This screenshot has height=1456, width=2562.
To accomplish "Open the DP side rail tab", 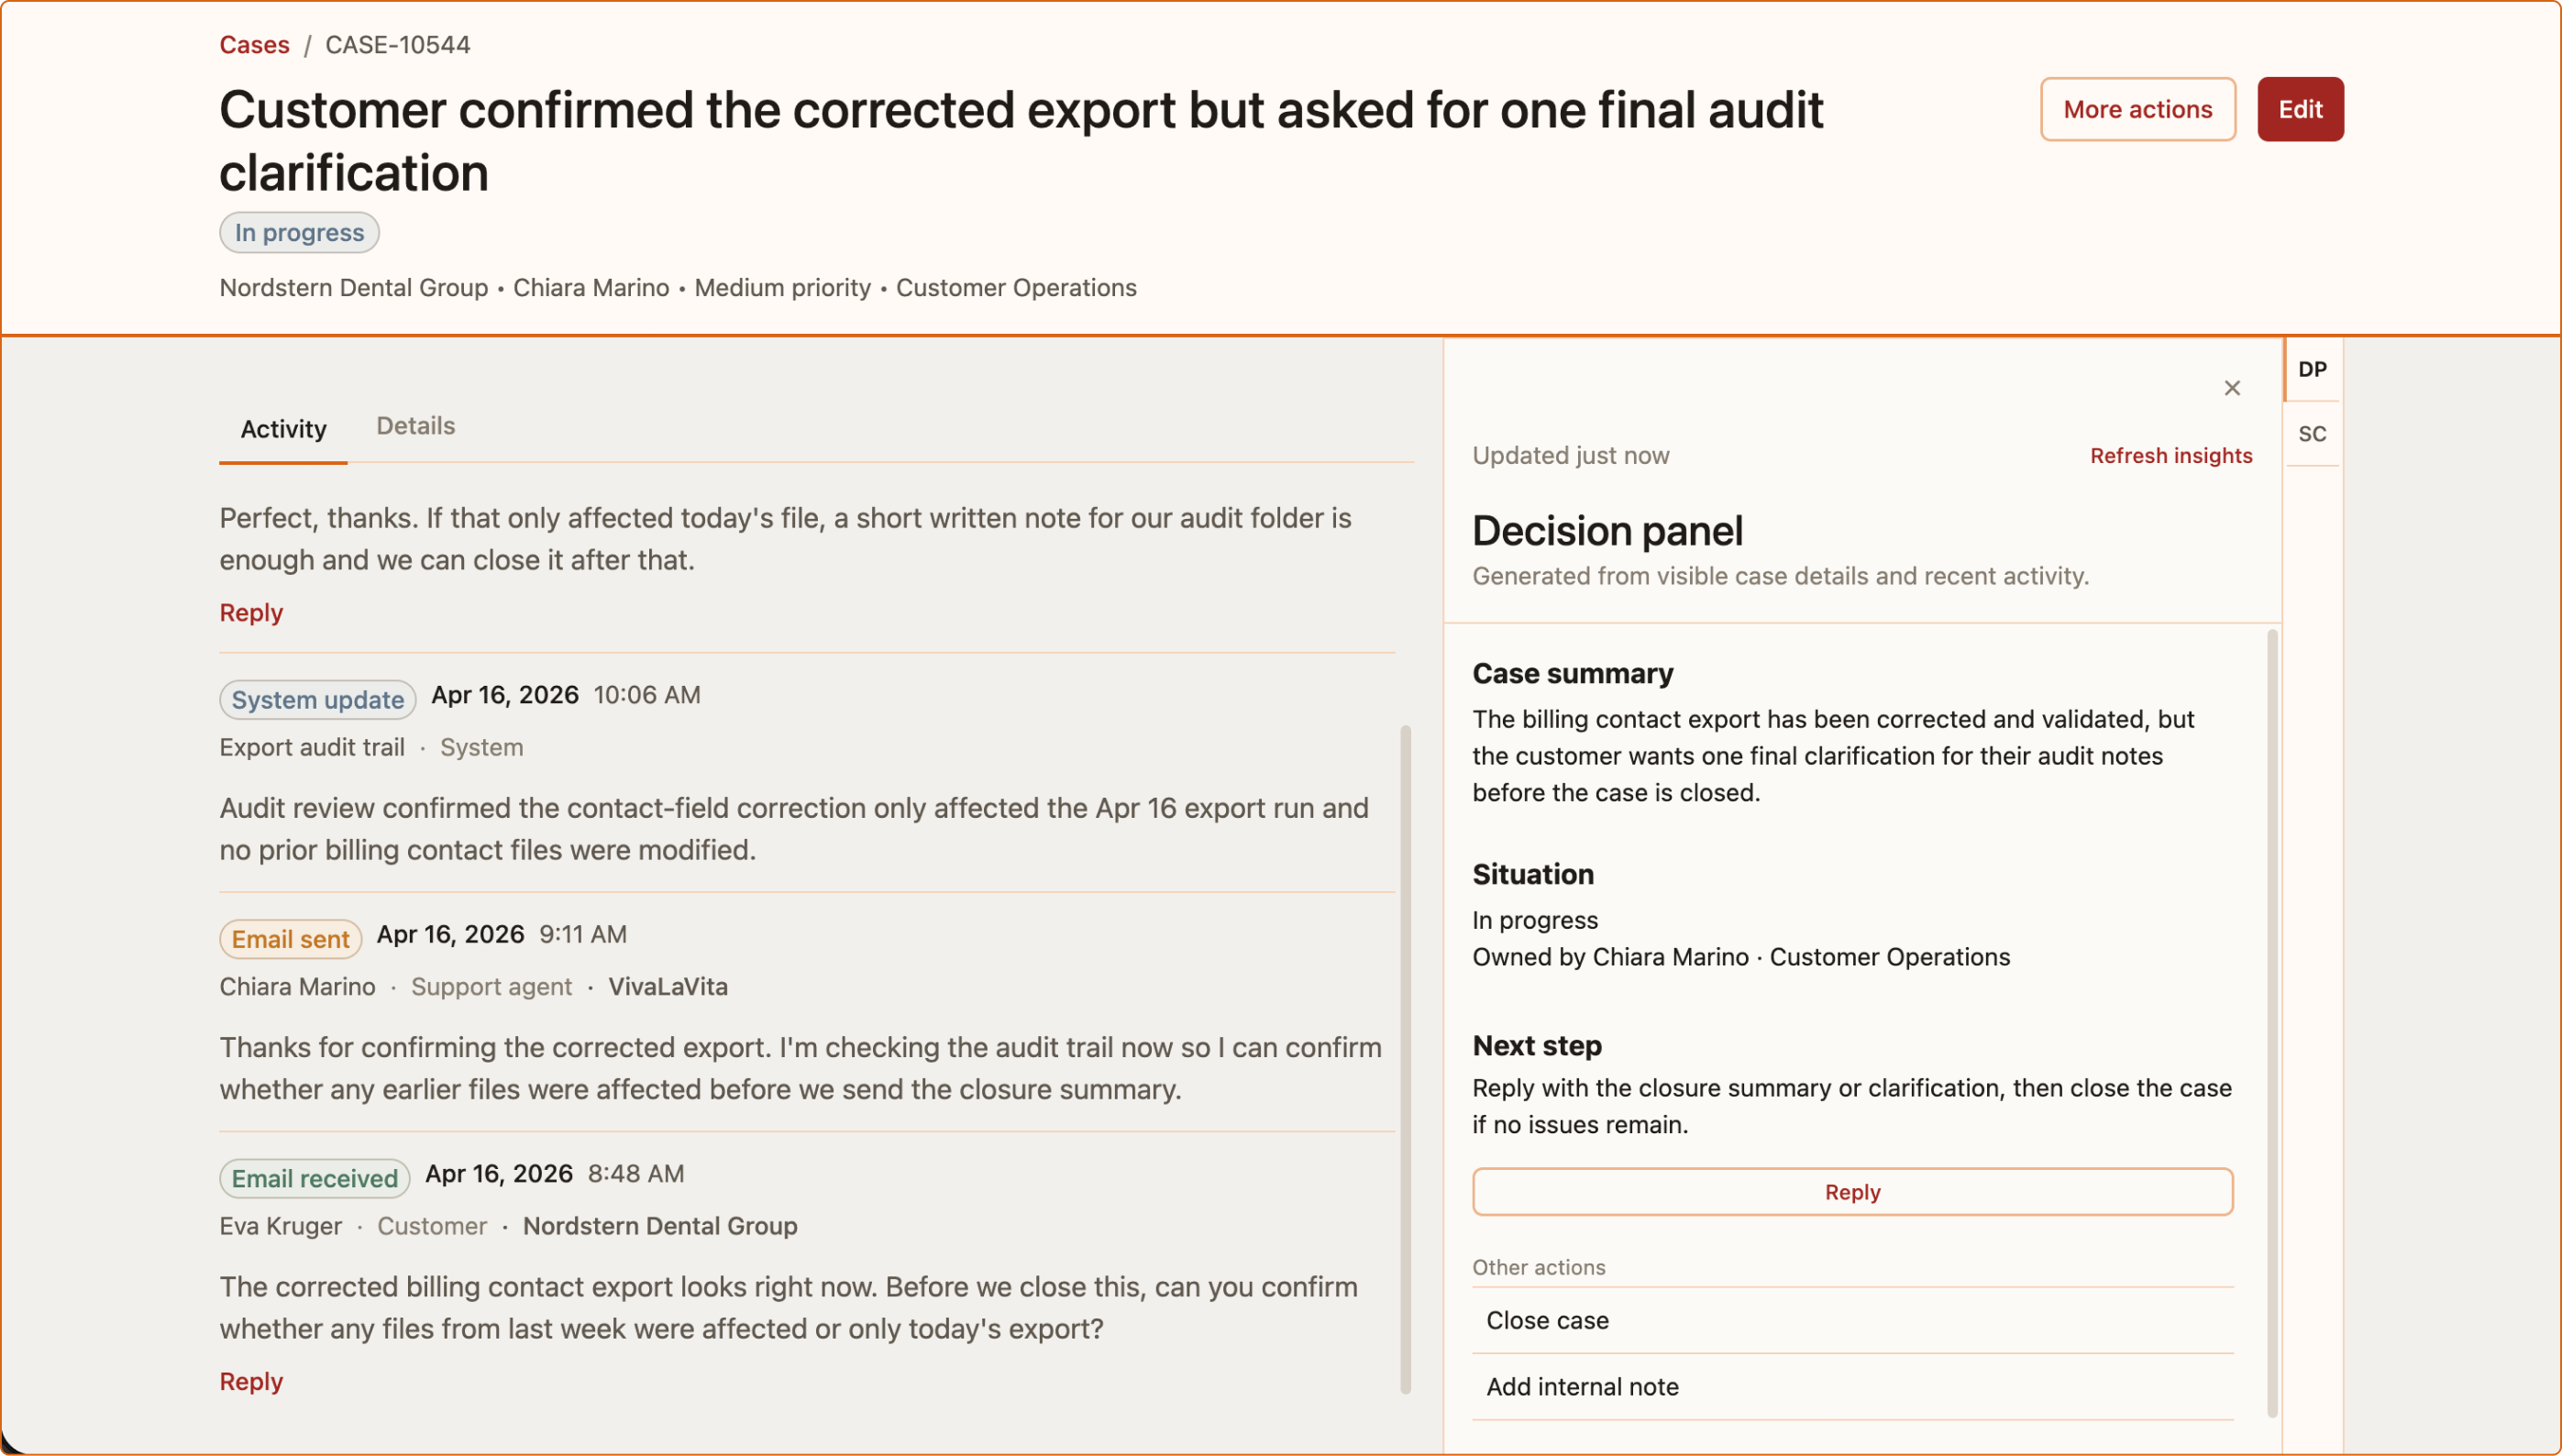I will (2312, 370).
